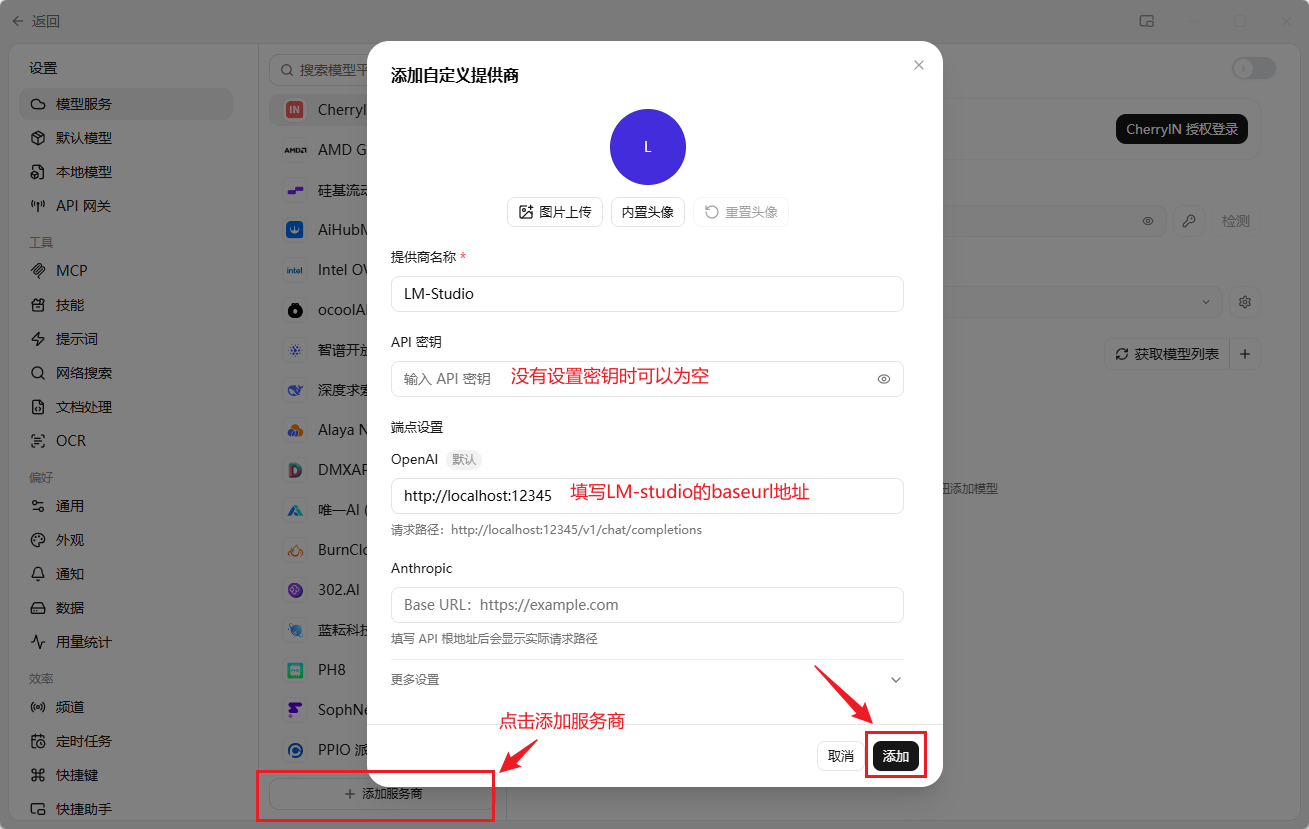1309x829 pixels.
Task: Click the CherryIN provider logo
Action: pos(294,110)
